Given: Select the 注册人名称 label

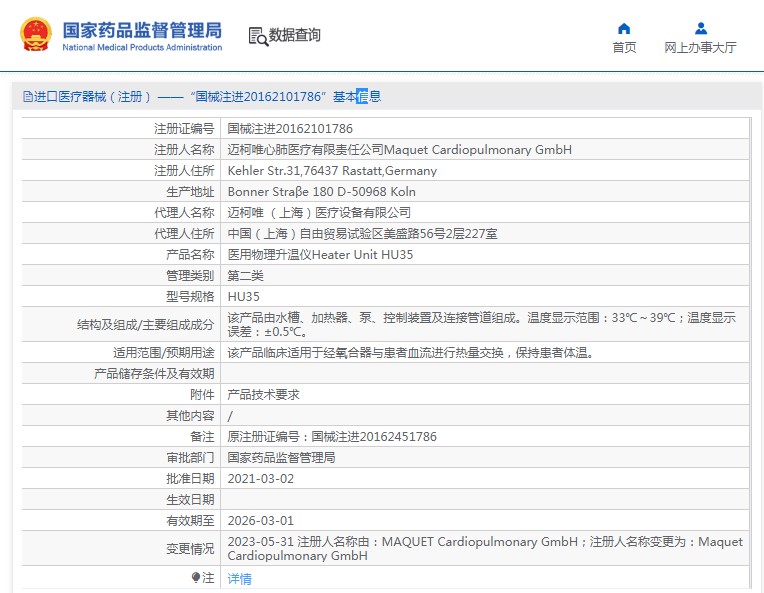Looking at the screenshot, I should [184, 150].
